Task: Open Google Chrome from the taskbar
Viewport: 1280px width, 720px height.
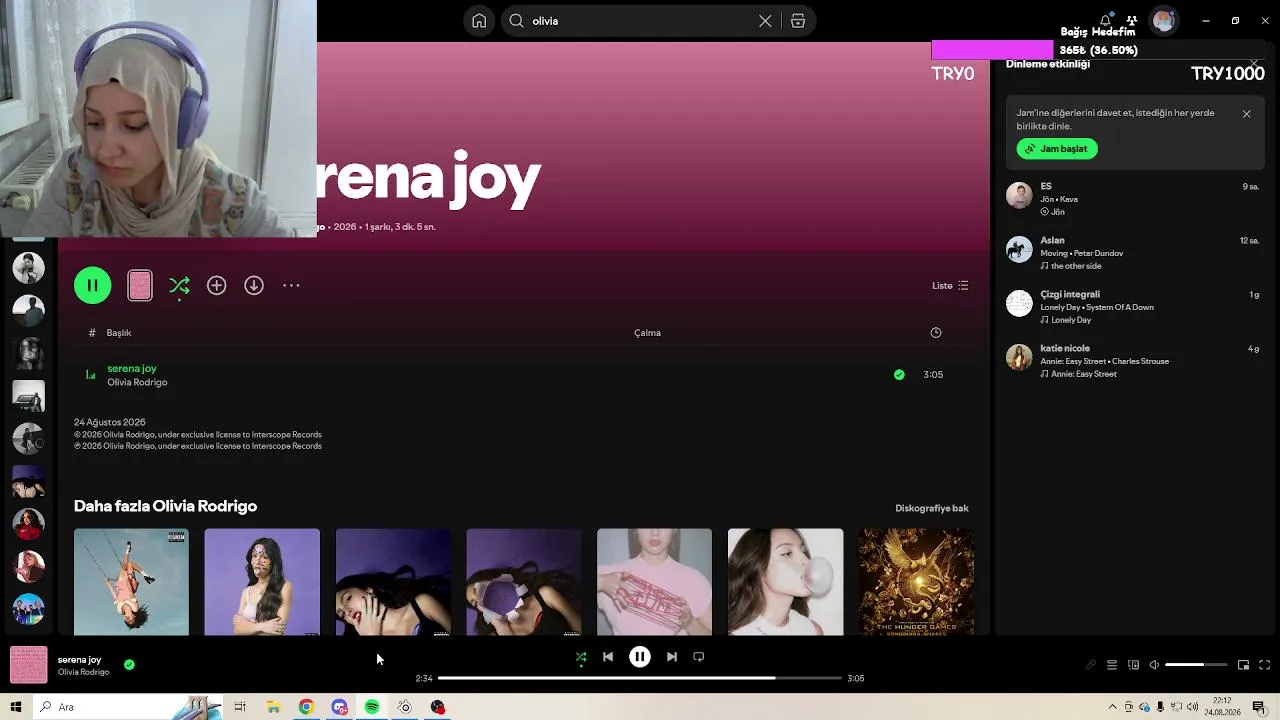Action: pyautogui.click(x=306, y=707)
